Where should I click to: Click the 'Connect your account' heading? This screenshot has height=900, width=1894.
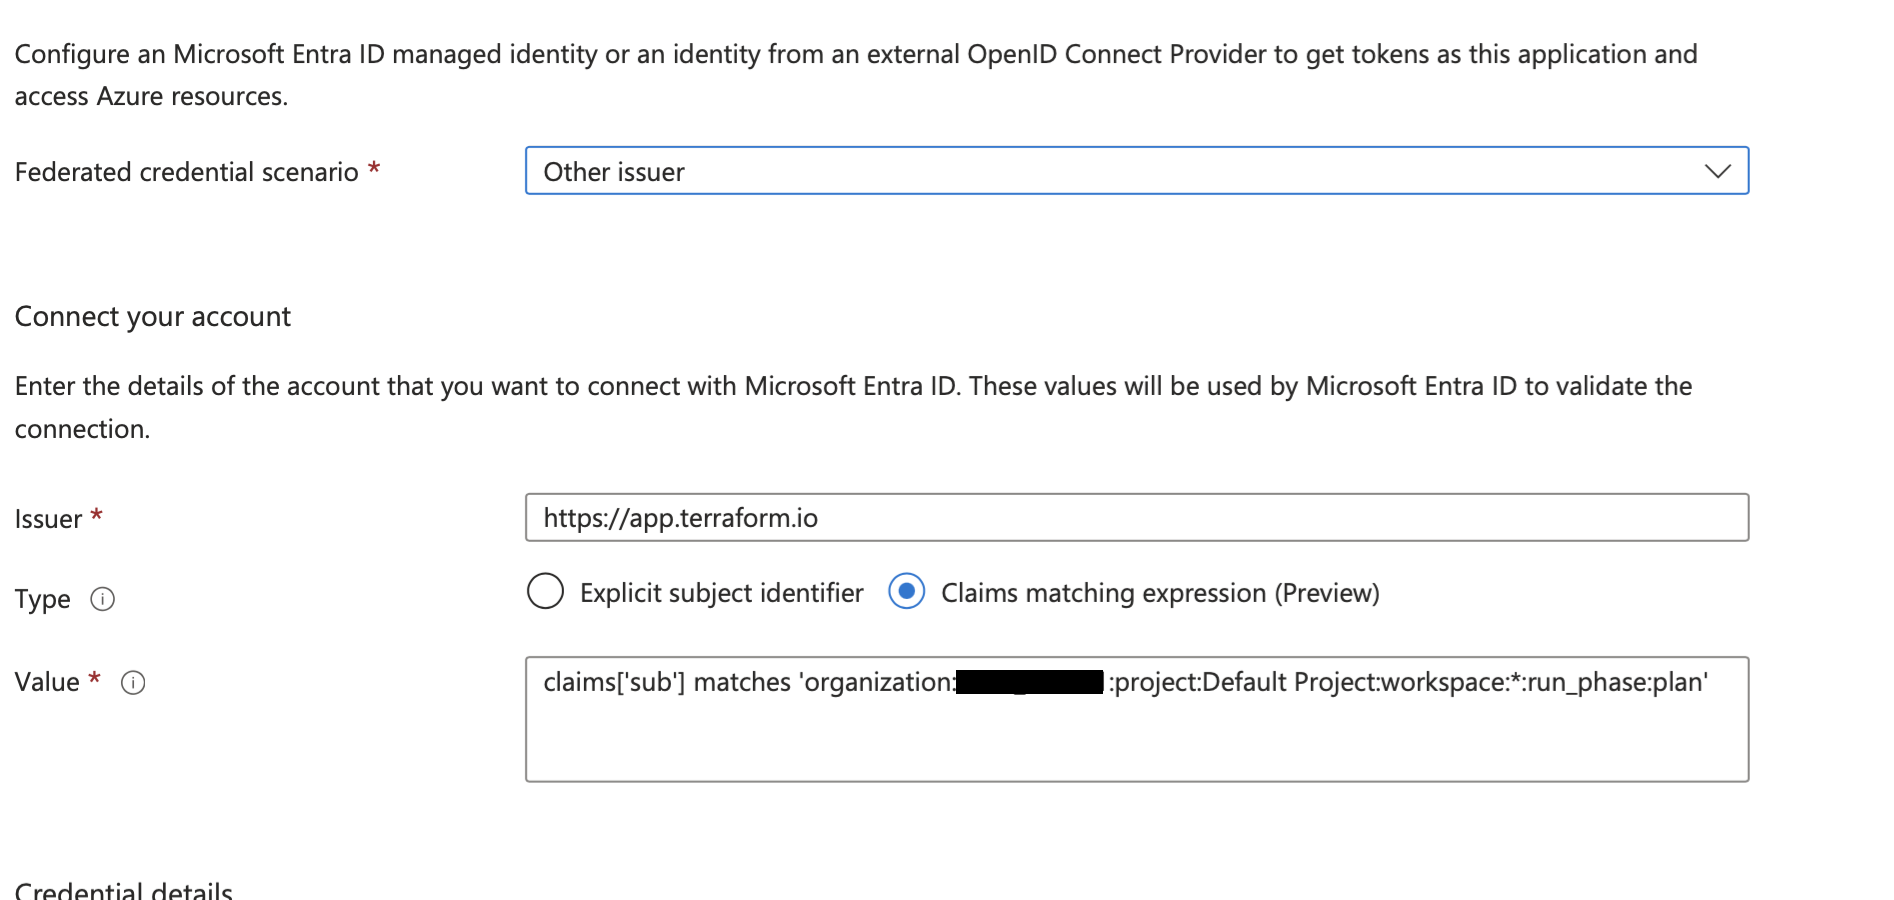click(x=152, y=317)
